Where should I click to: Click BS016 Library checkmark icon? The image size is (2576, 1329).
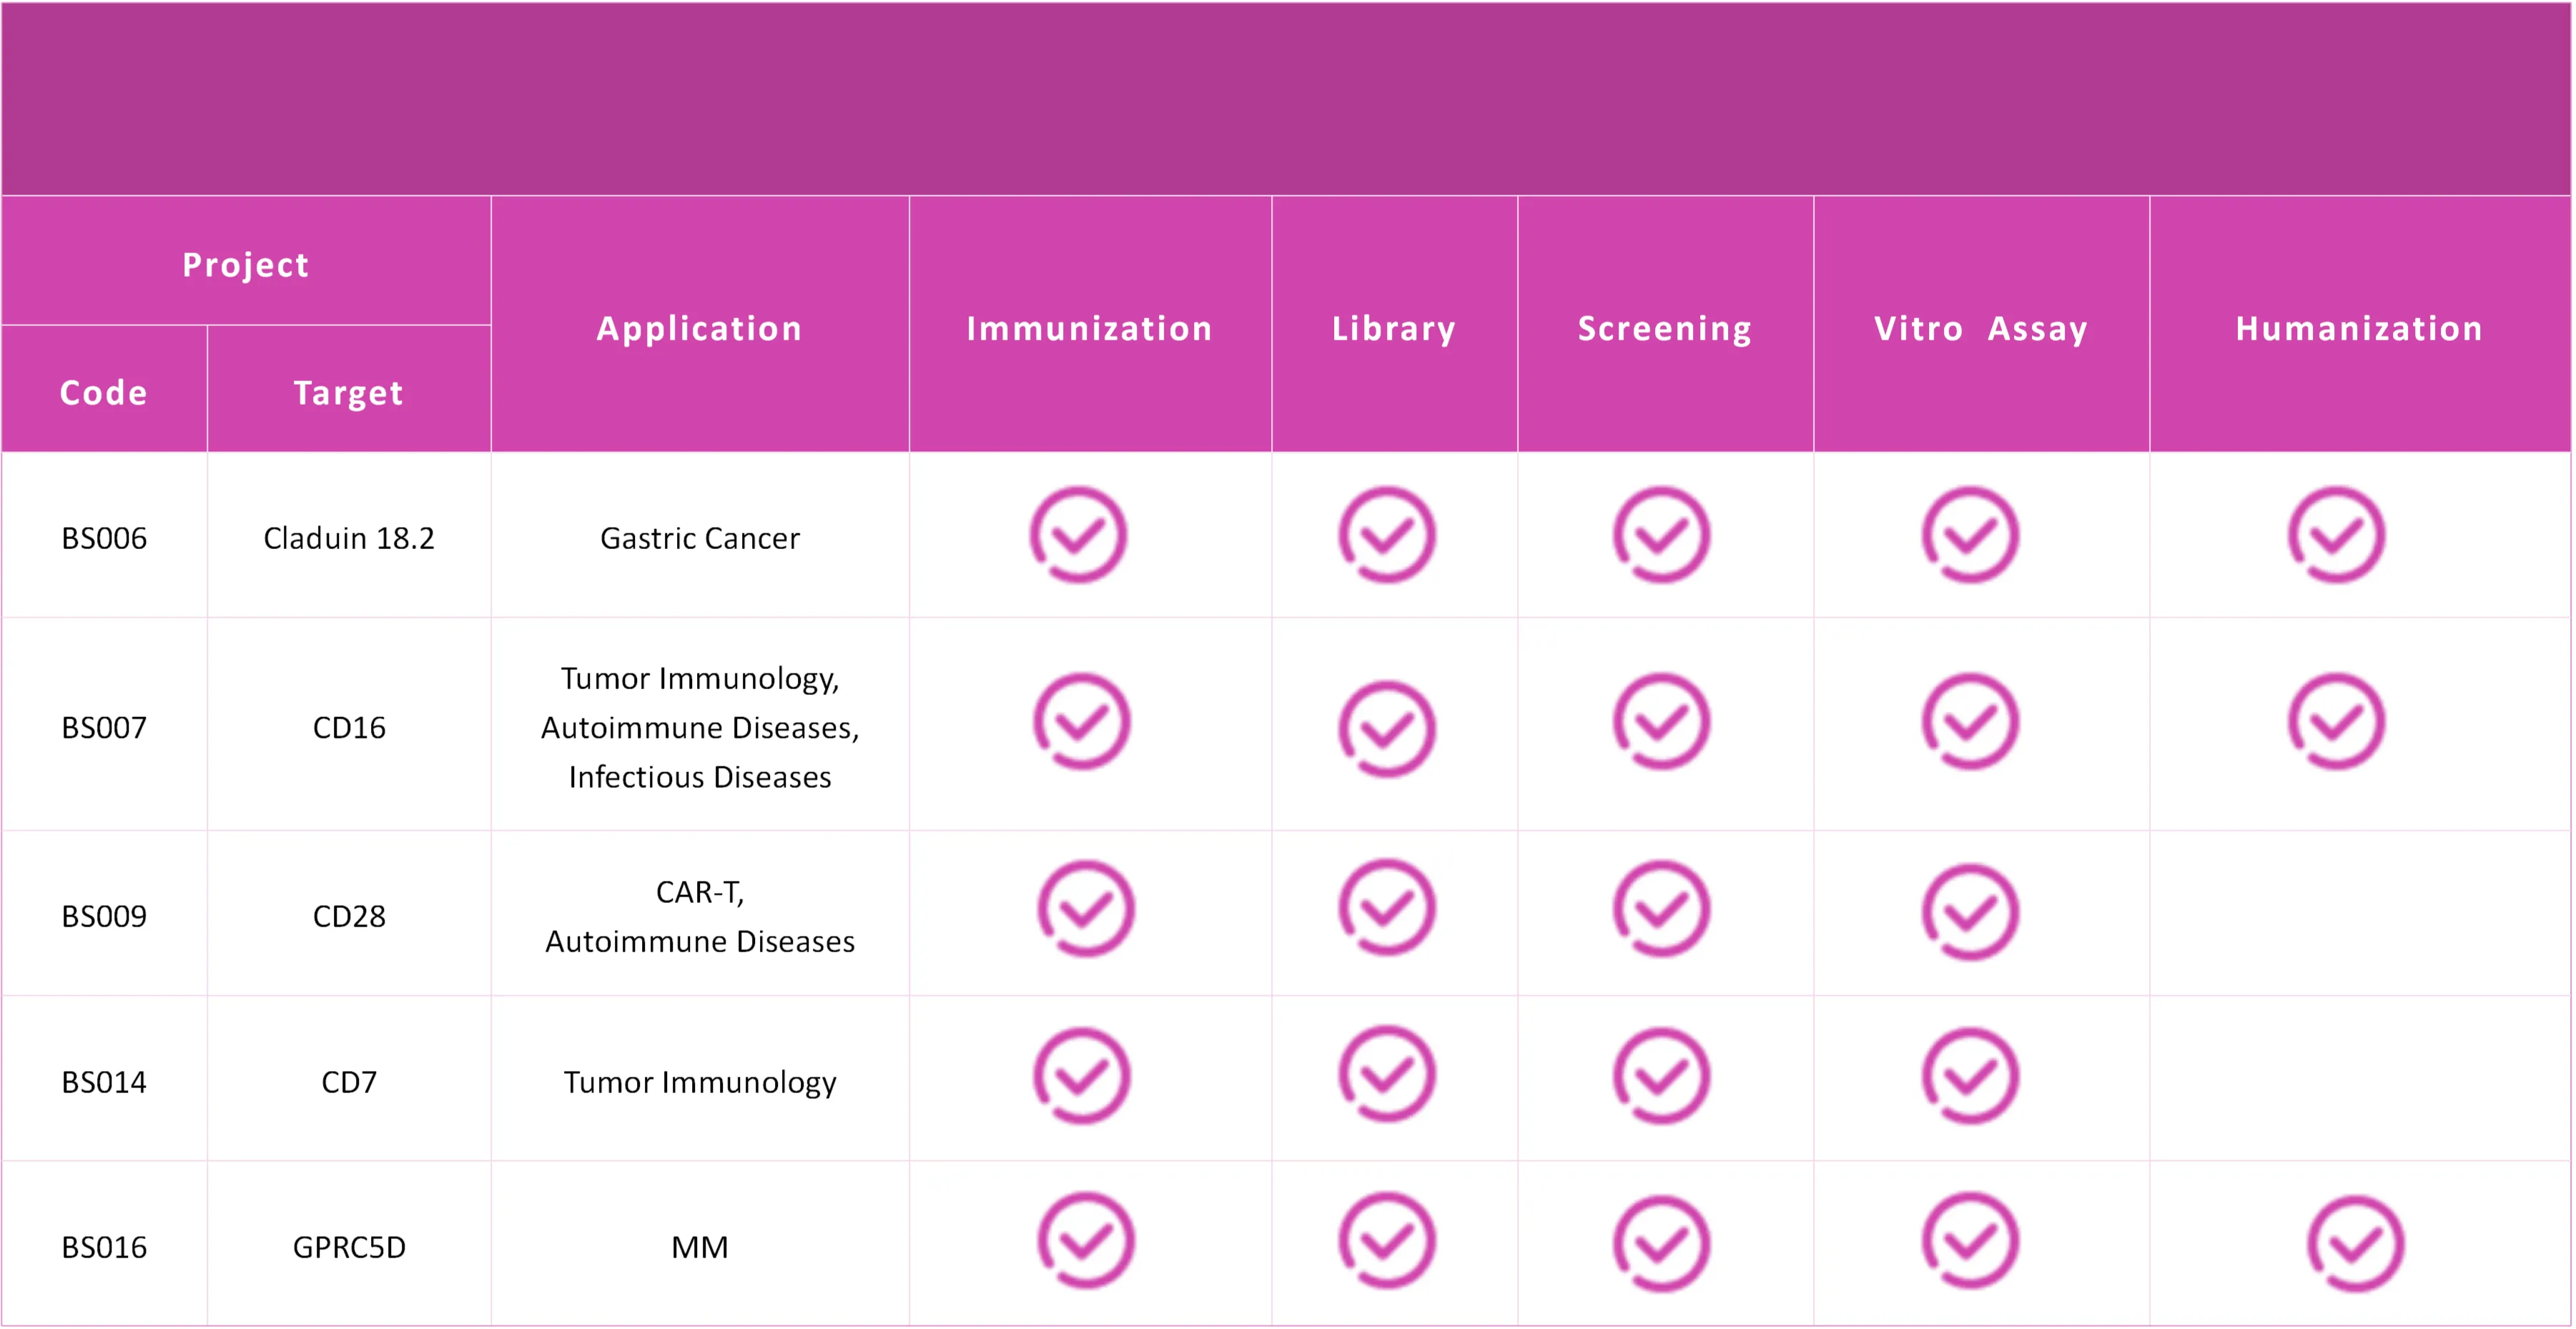(x=1387, y=1241)
